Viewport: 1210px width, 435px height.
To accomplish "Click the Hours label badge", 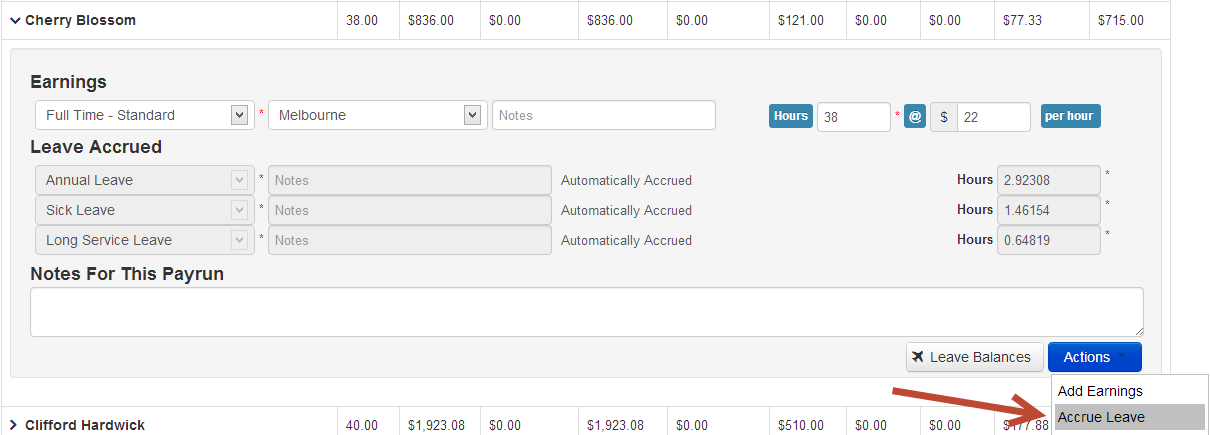I will 790,116.
